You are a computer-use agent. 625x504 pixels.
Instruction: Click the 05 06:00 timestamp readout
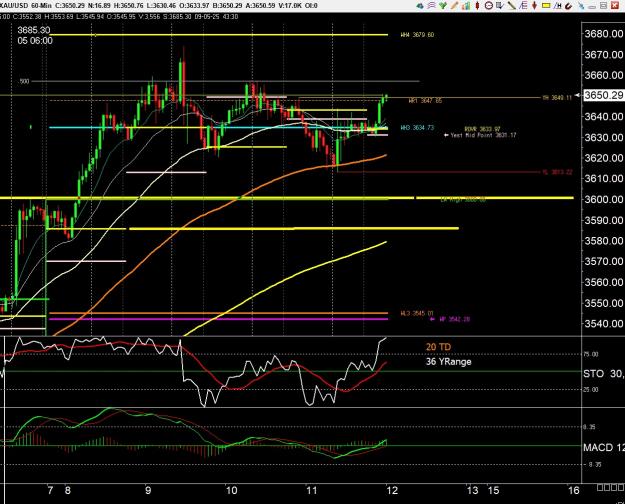tap(35, 41)
